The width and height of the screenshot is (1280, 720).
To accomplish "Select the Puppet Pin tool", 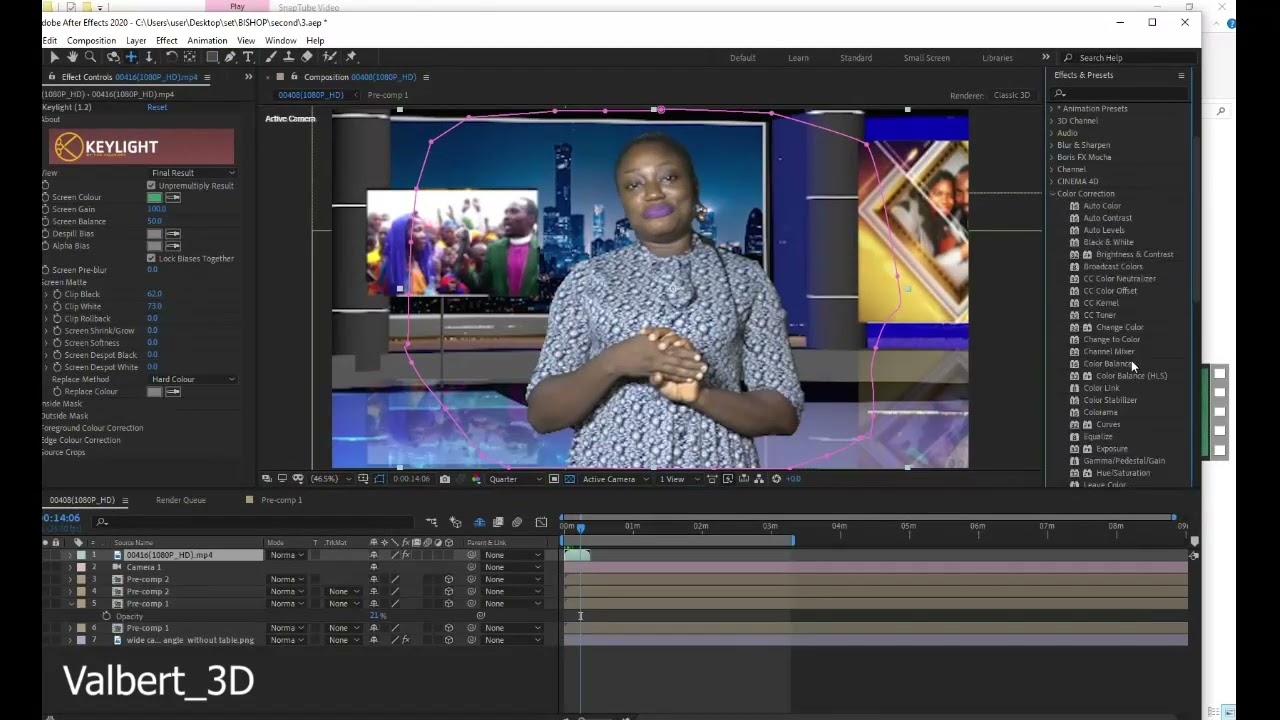I will (351, 57).
